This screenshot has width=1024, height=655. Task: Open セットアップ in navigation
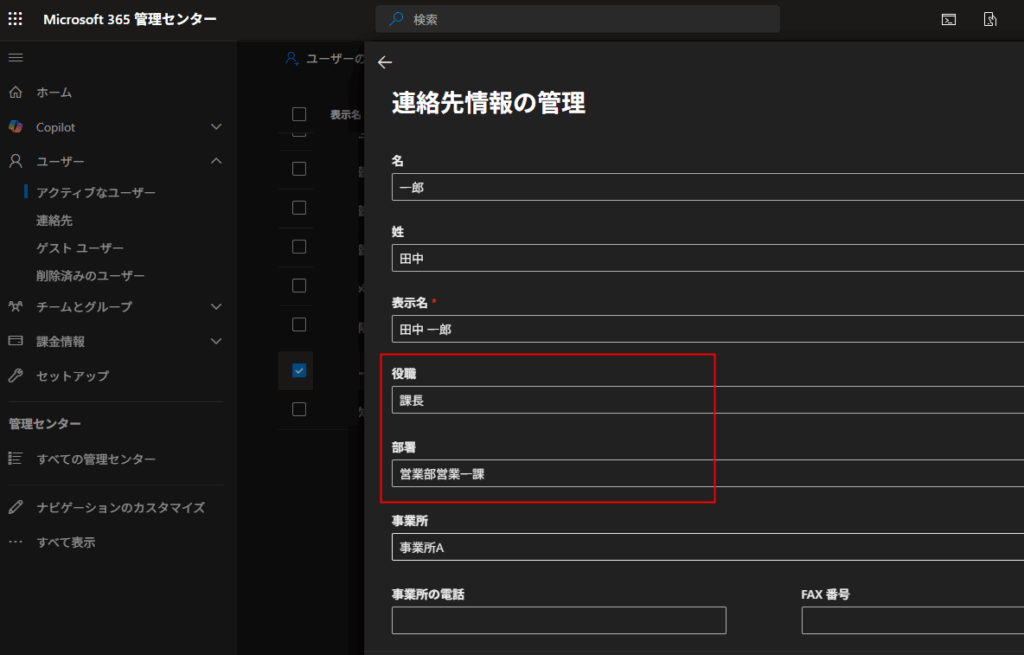[x=72, y=375]
